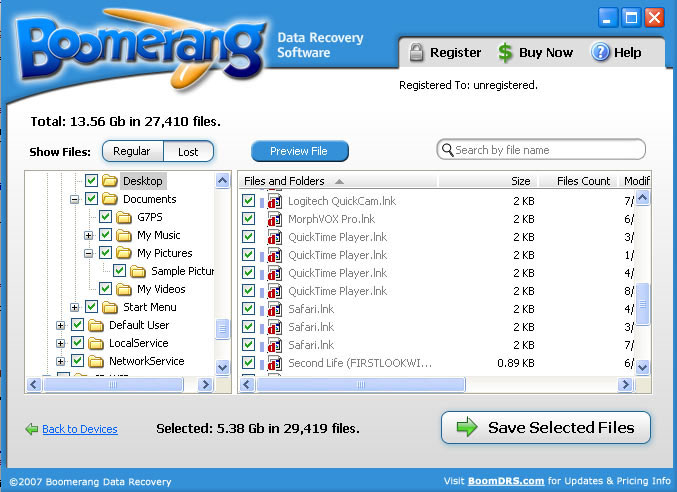The width and height of the screenshot is (677, 492).
Task: Click the folder tree vertical scrollbar thumb
Action: point(222,329)
